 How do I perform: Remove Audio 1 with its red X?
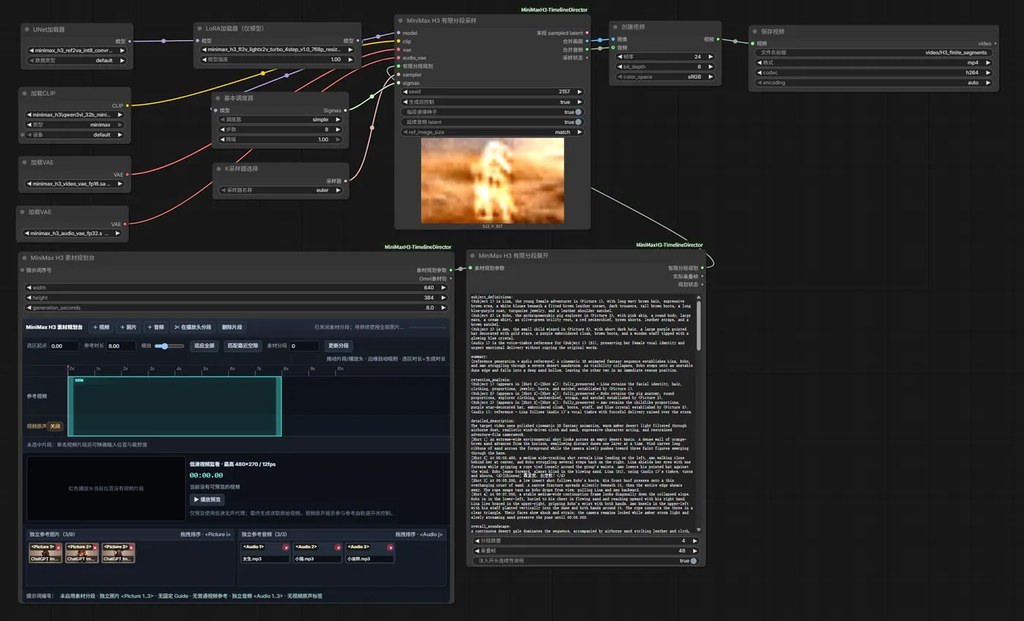(x=285, y=547)
